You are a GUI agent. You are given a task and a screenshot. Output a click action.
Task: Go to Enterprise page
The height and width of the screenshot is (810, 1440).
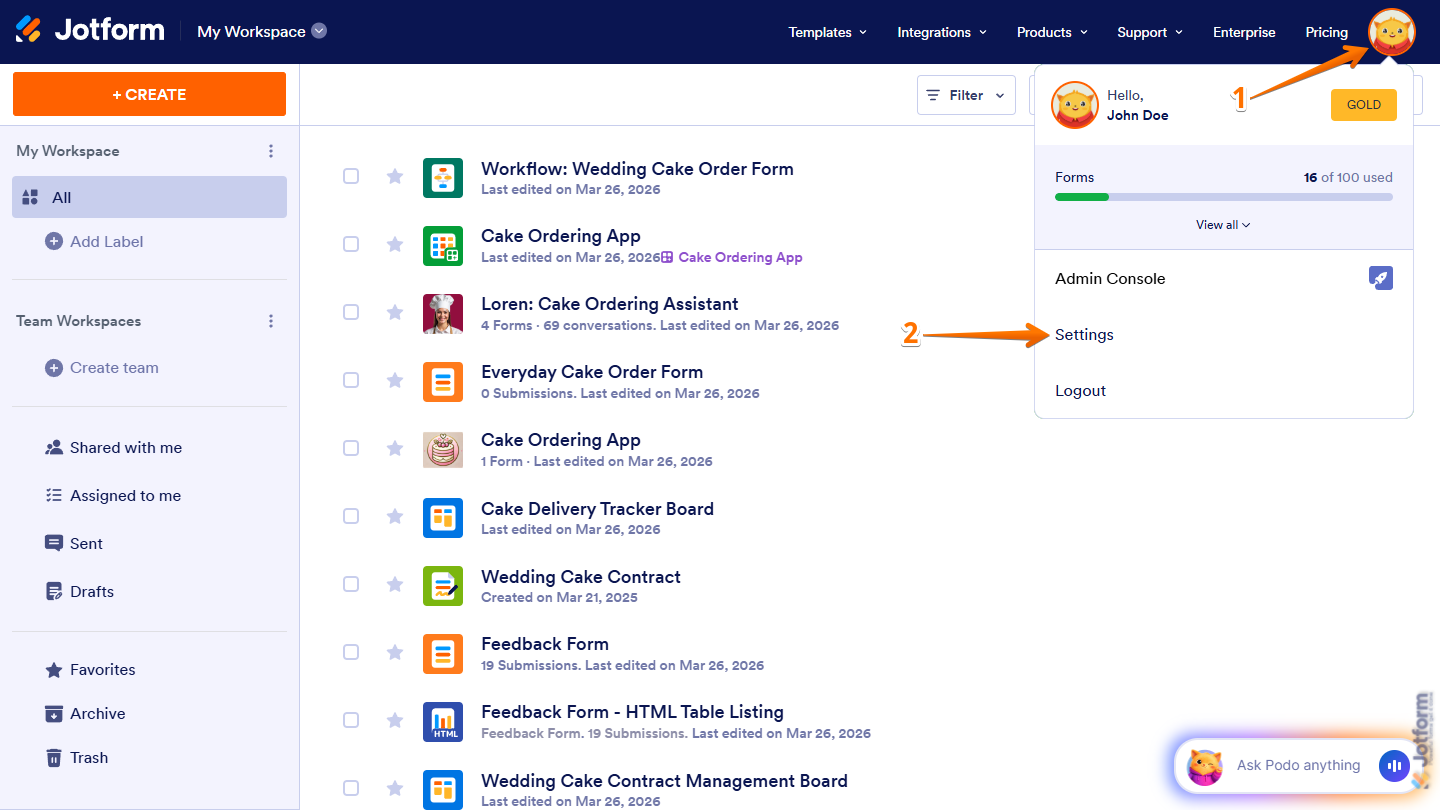point(1244,32)
